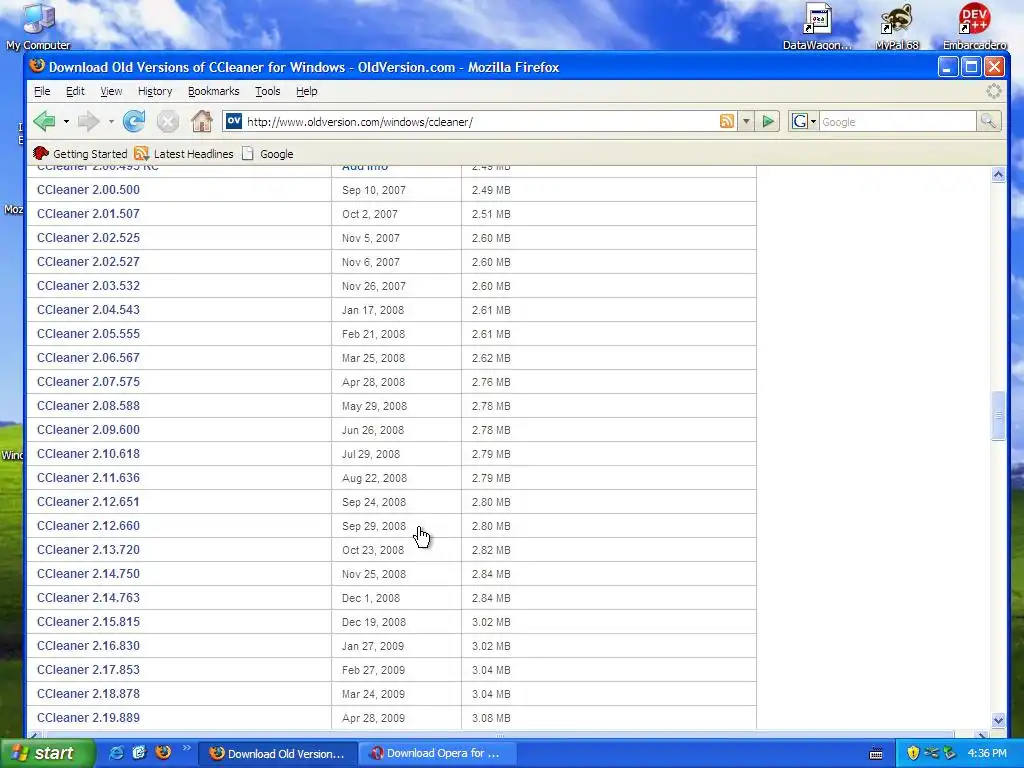Switch to Download Opera taskbar button
Image resolution: width=1024 pixels, height=768 pixels.
436,754
